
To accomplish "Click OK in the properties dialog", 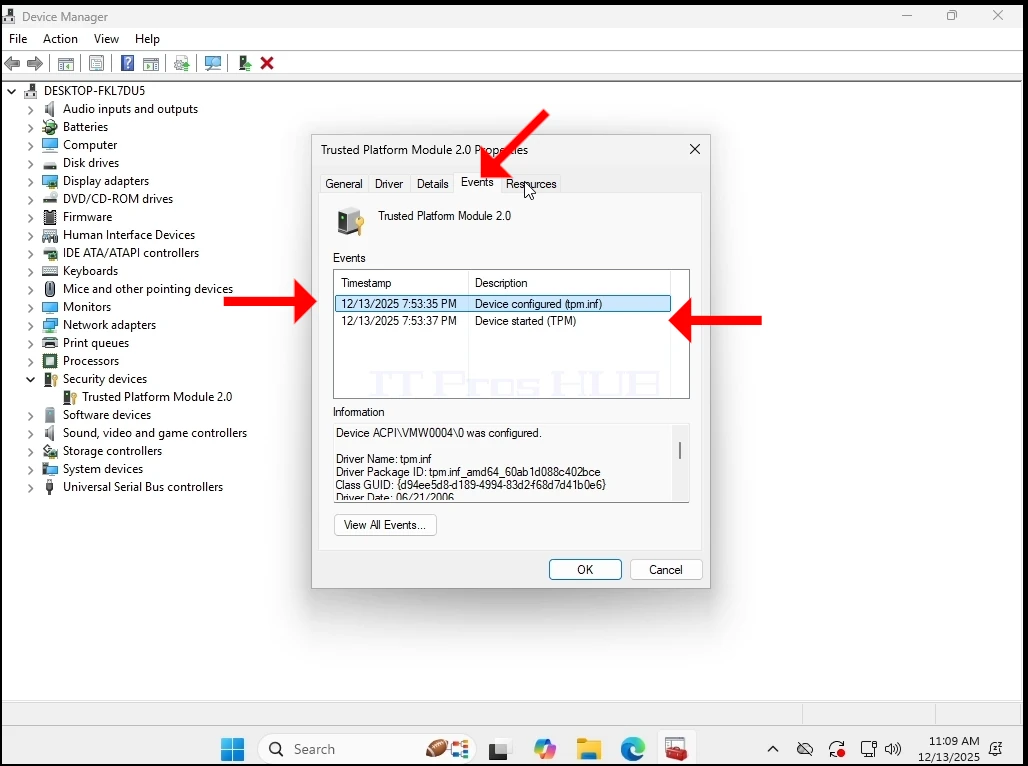I will click(585, 569).
